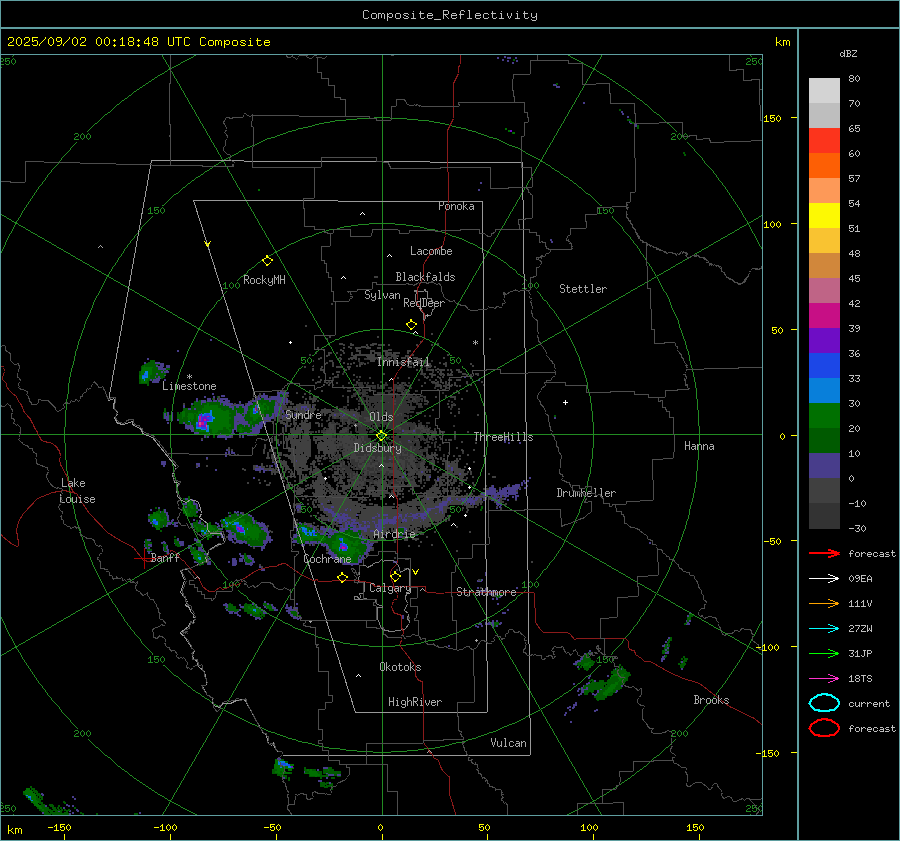Screen dimensions: 900x841
Task: Click the white asterisk marker east of Innisfail
Action: tap(475, 343)
